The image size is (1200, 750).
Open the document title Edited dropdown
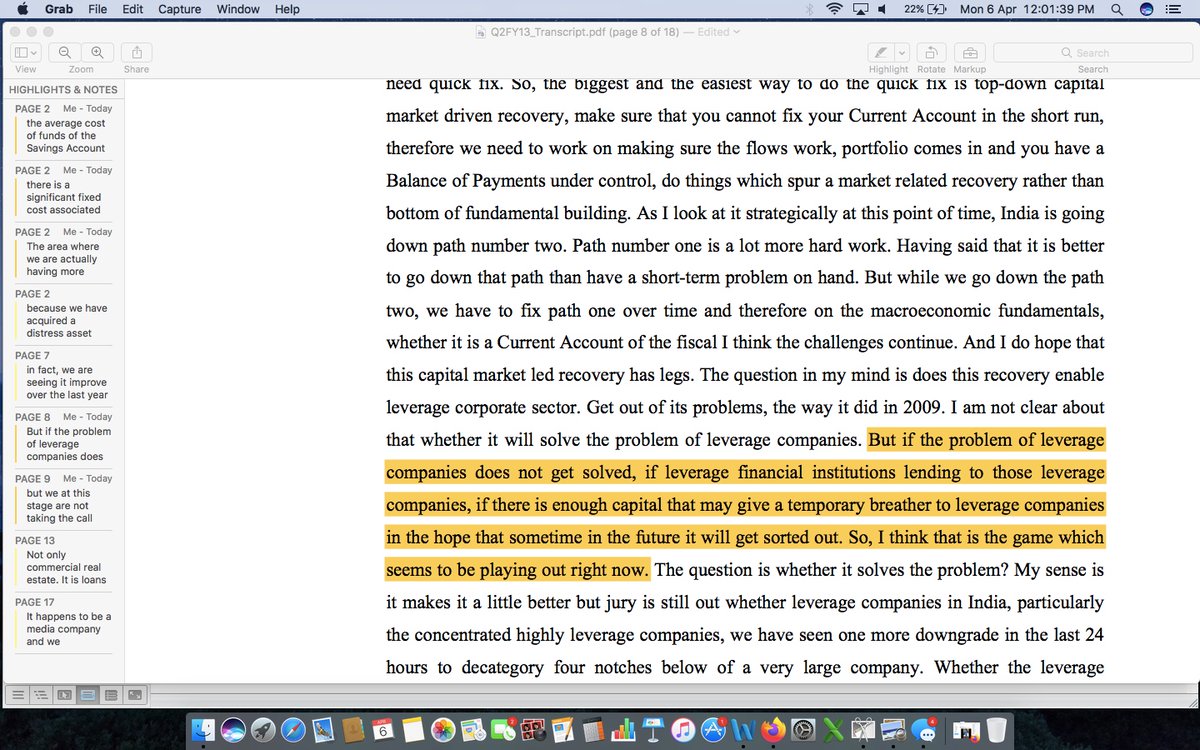coord(720,32)
